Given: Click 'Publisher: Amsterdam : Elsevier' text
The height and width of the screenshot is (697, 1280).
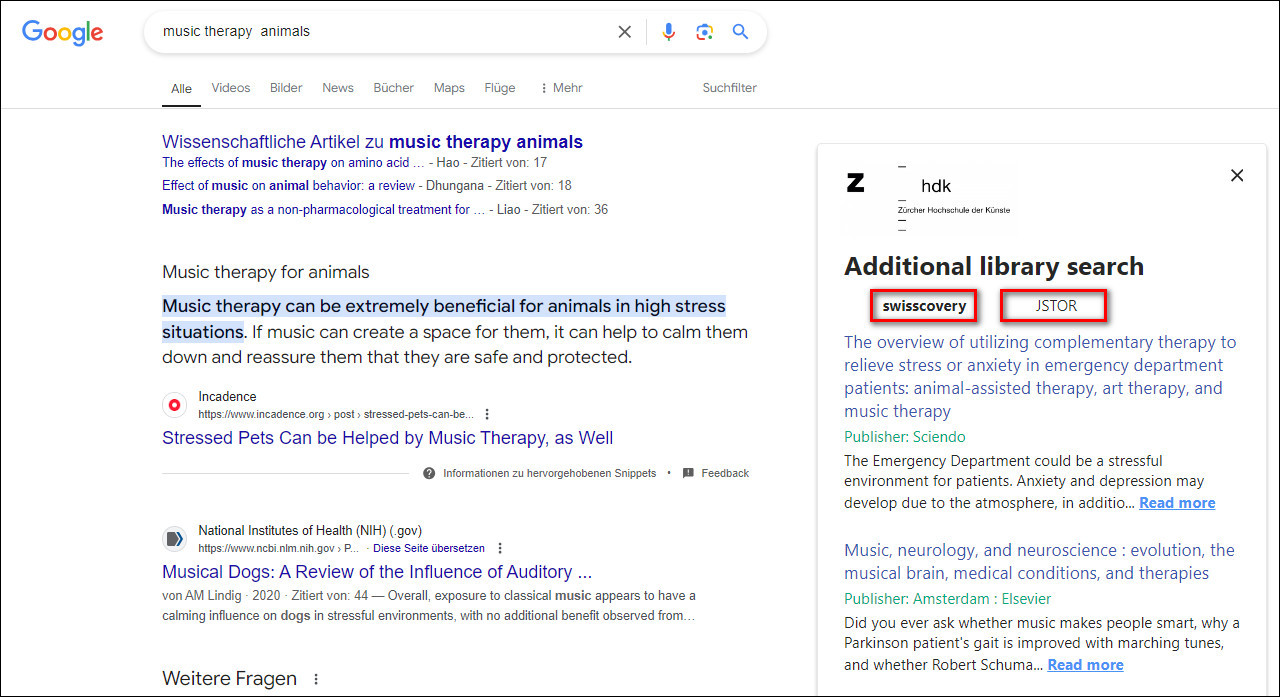Looking at the screenshot, I should (948, 599).
